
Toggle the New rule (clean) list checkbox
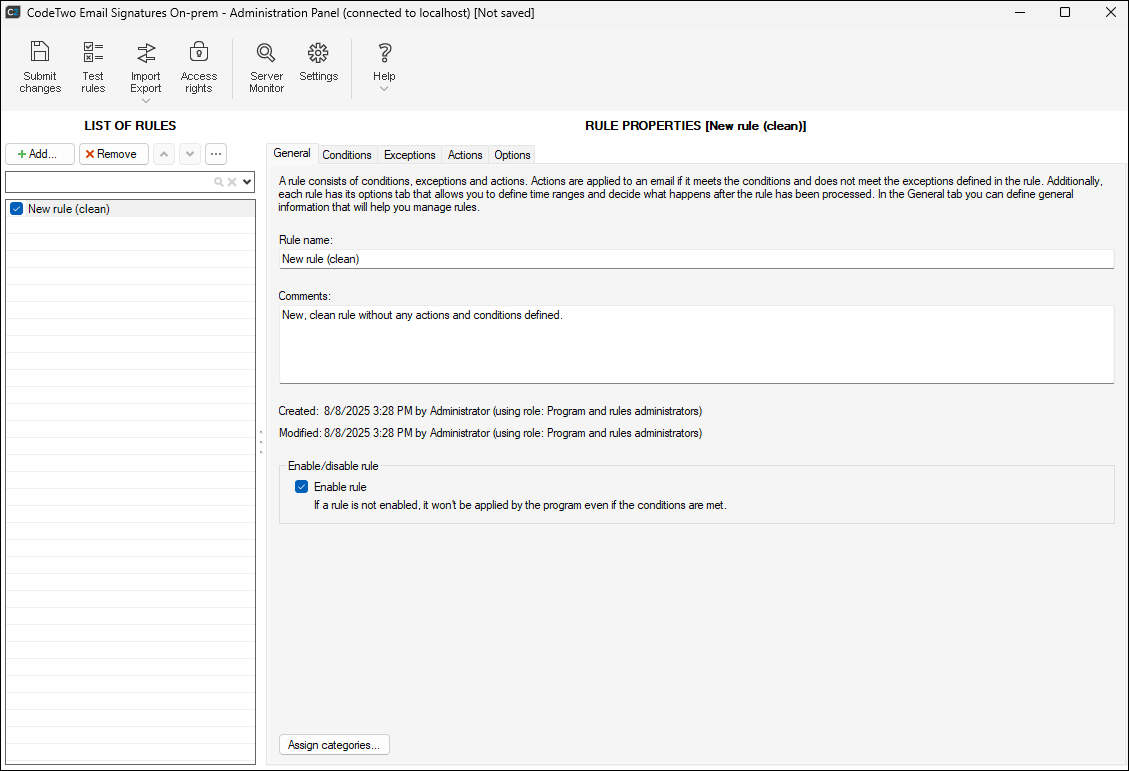pos(16,209)
